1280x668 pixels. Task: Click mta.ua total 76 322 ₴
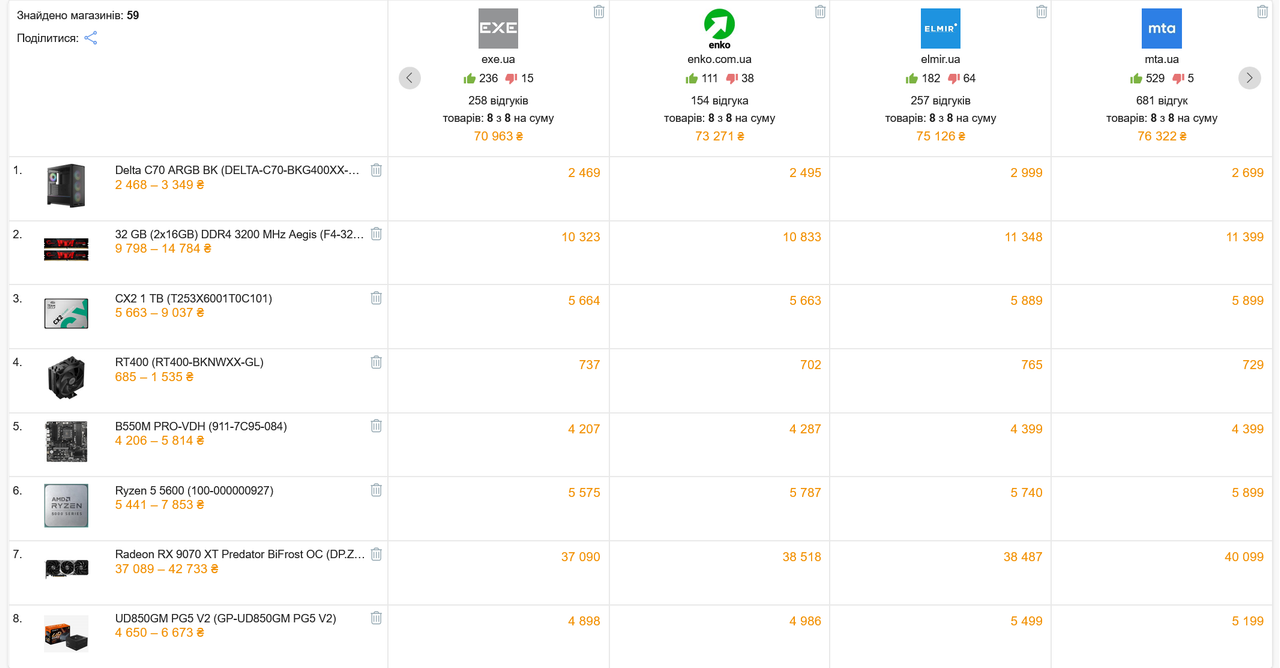(x=1161, y=136)
